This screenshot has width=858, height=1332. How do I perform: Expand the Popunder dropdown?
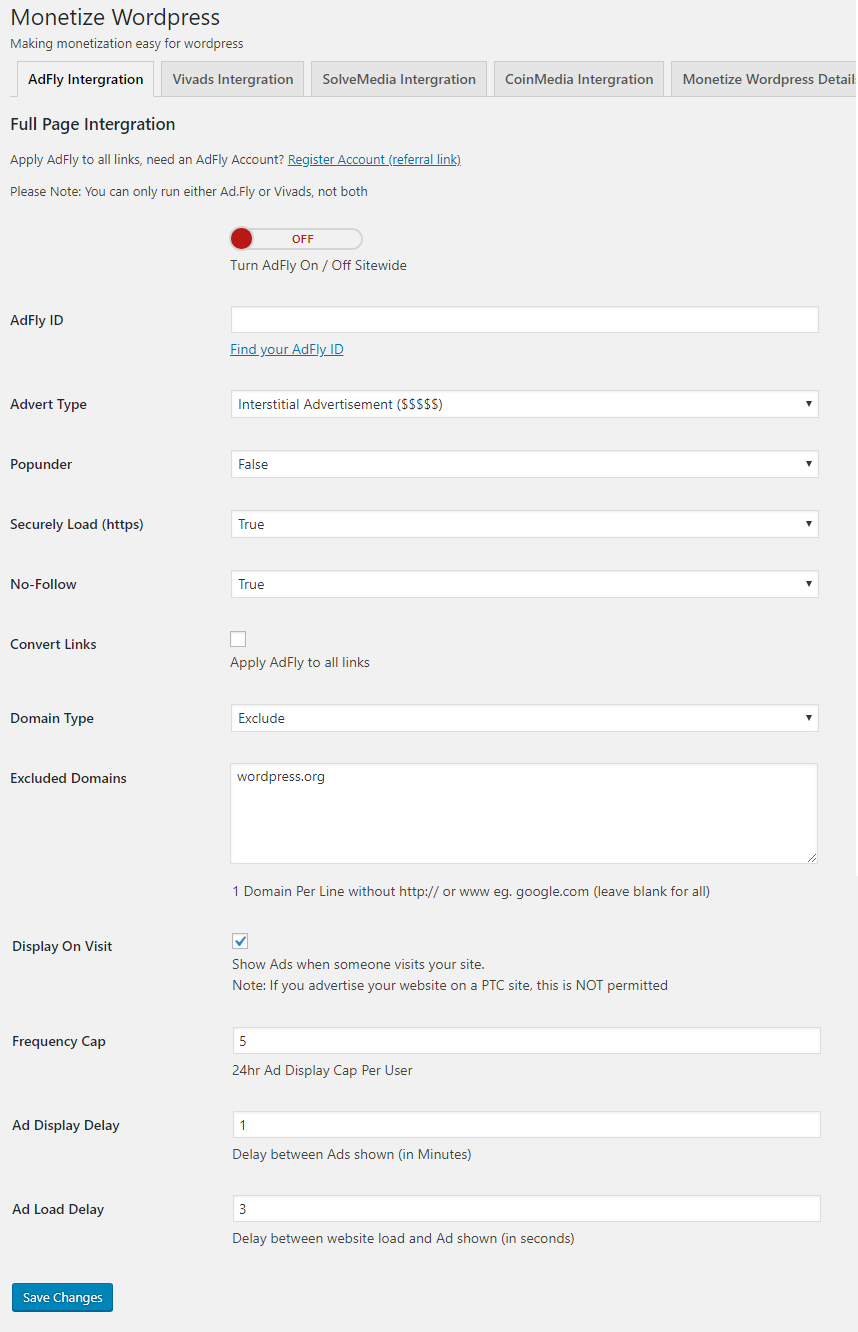click(x=524, y=464)
